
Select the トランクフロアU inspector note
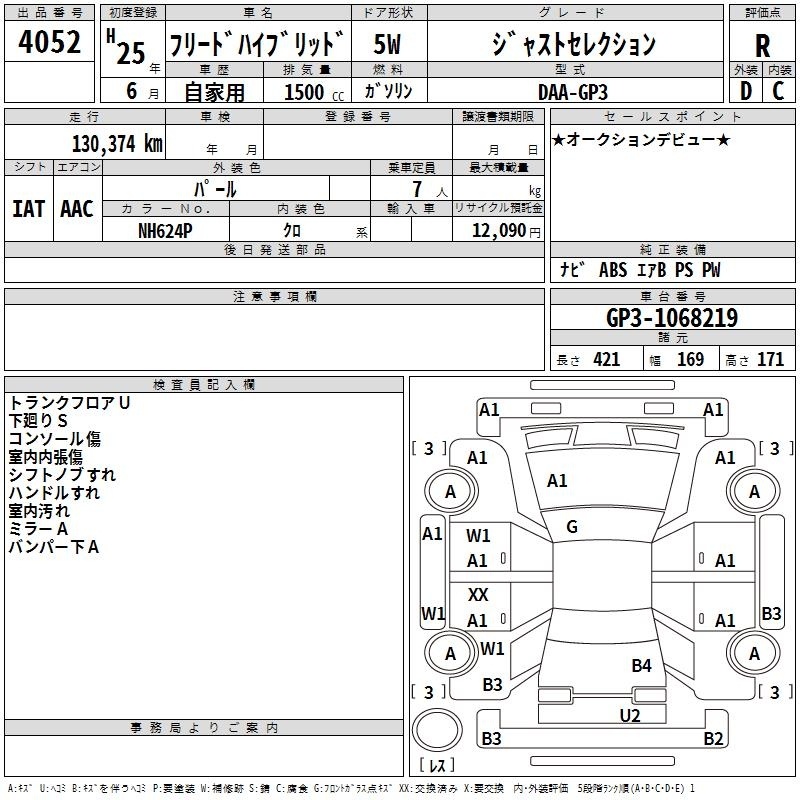pyautogui.click(x=70, y=403)
